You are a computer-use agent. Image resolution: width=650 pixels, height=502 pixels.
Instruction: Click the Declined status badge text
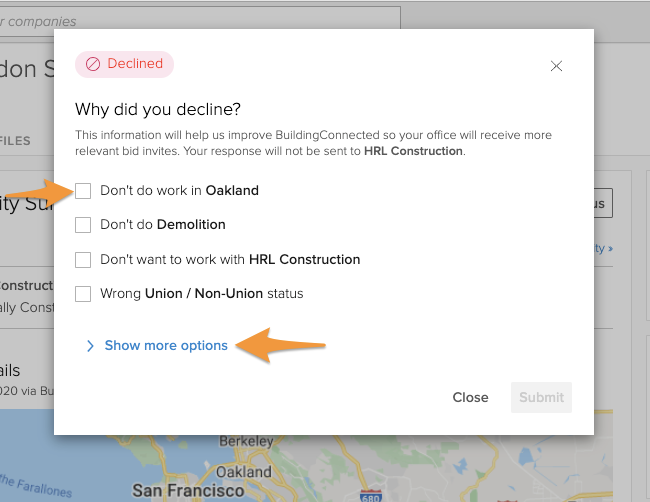point(135,64)
